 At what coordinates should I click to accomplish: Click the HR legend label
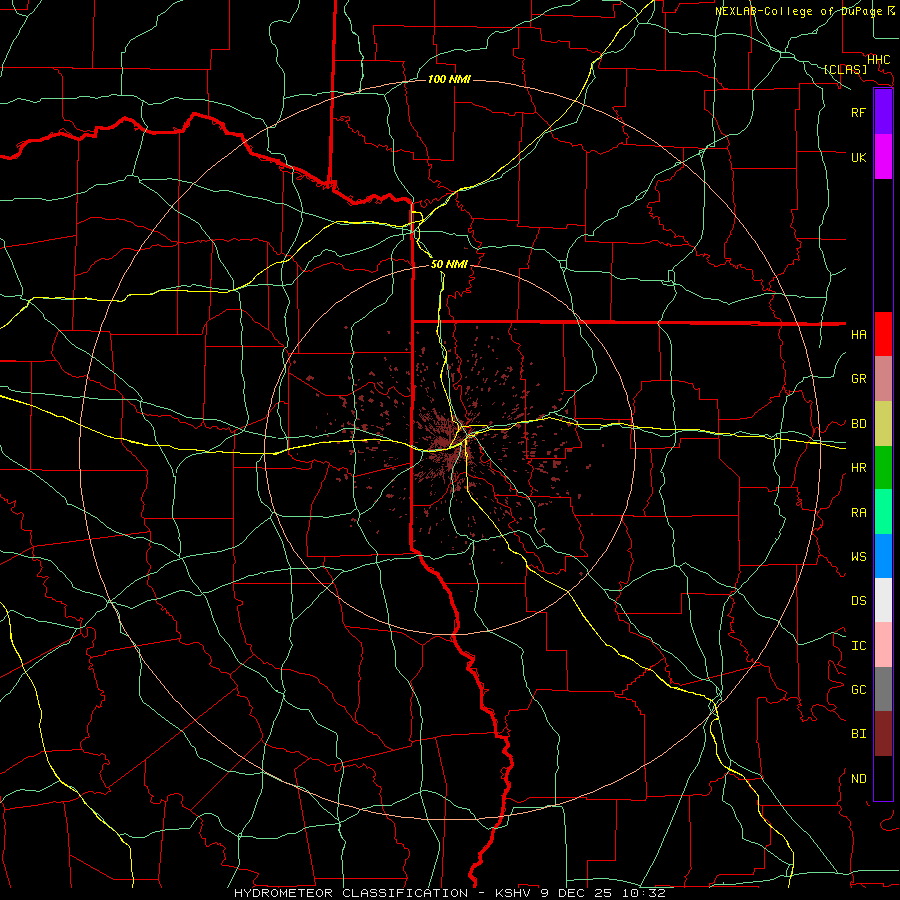coord(858,468)
